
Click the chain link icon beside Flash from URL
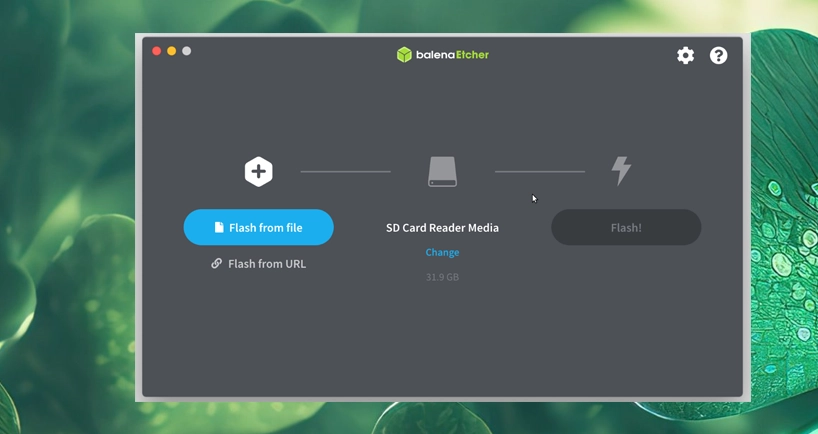tap(216, 264)
